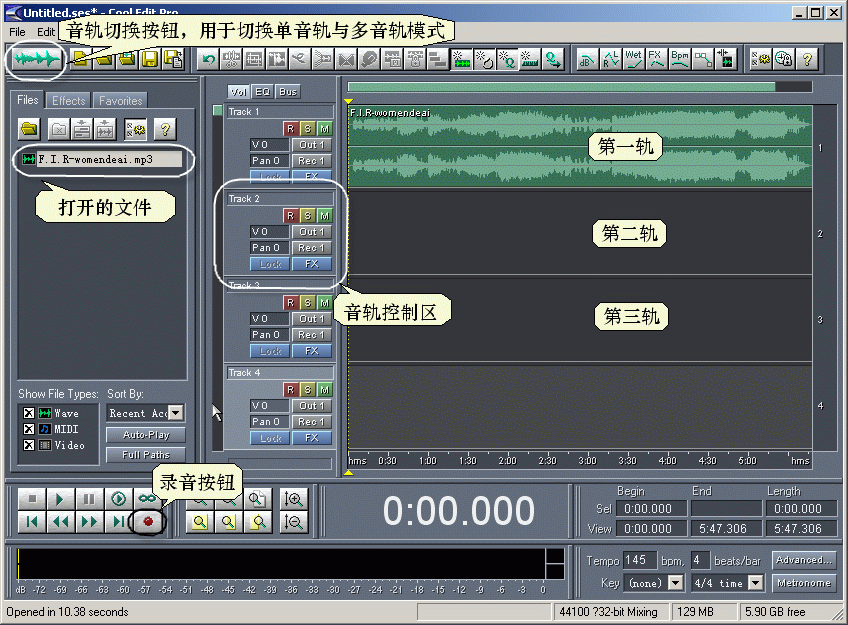Image resolution: width=848 pixels, height=625 pixels.
Task: Click the dB envelope toolbar icon
Action: 587,59
